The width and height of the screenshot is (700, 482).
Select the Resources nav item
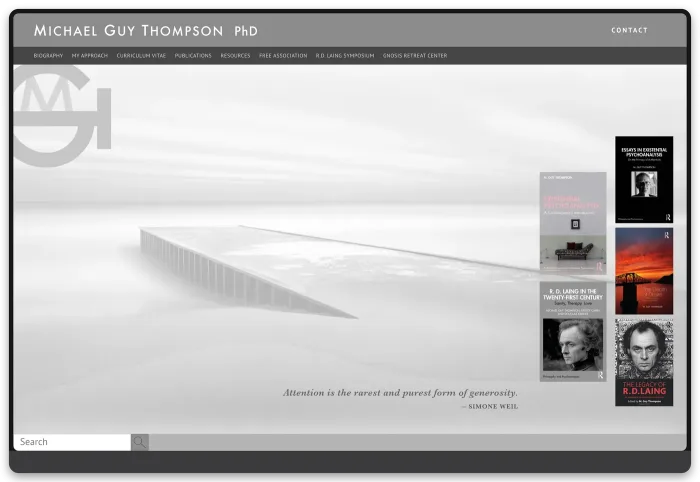click(x=235, y=56)
